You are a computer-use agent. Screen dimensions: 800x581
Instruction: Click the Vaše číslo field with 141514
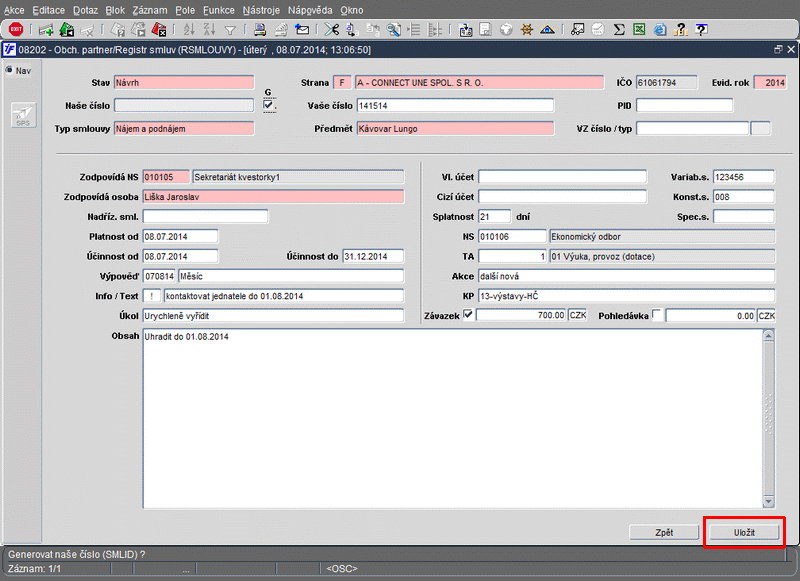click(x=455, y=106)
